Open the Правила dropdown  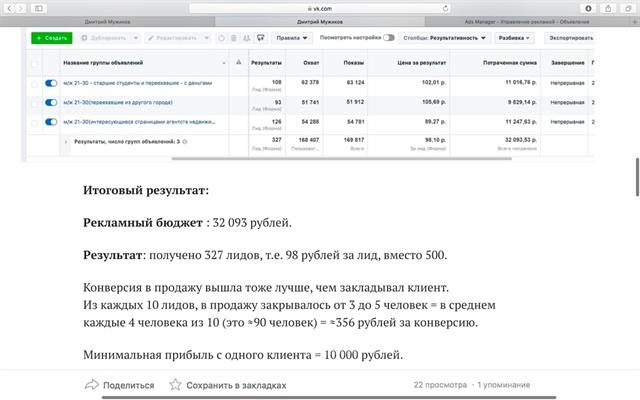click(x=292, y=38)
